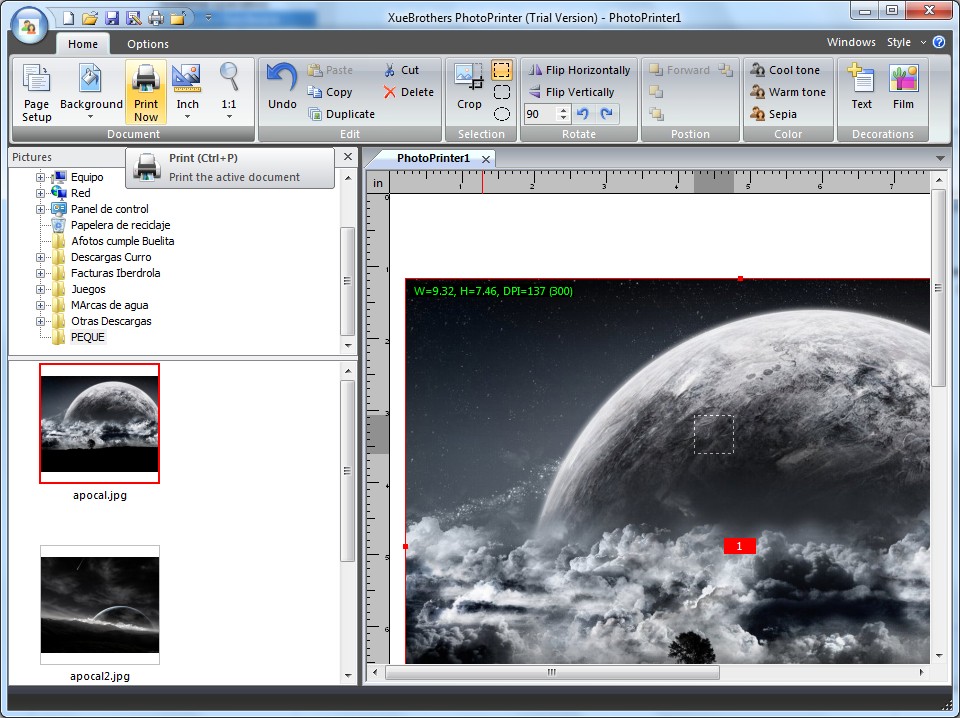The height and width of the screenshot is (718, 960).
Task: Select the elliptical selection shape
Action: click(501, 114)
